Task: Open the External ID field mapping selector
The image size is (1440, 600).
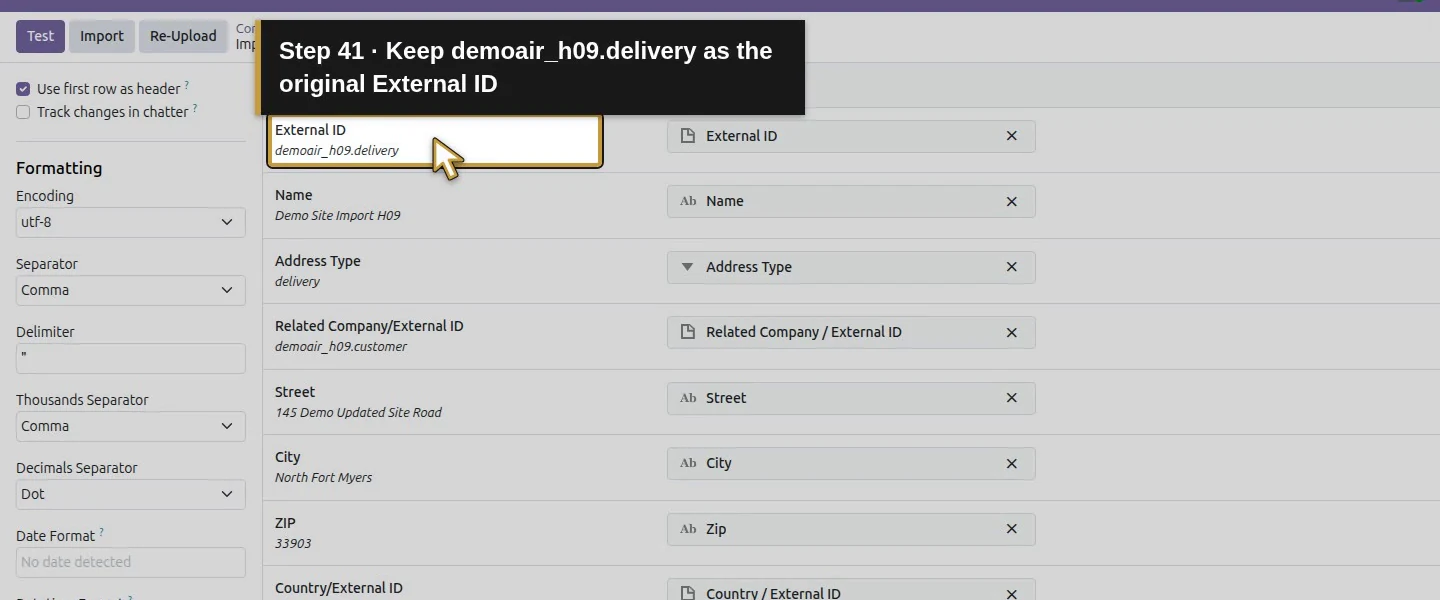Action: point(851,136)
